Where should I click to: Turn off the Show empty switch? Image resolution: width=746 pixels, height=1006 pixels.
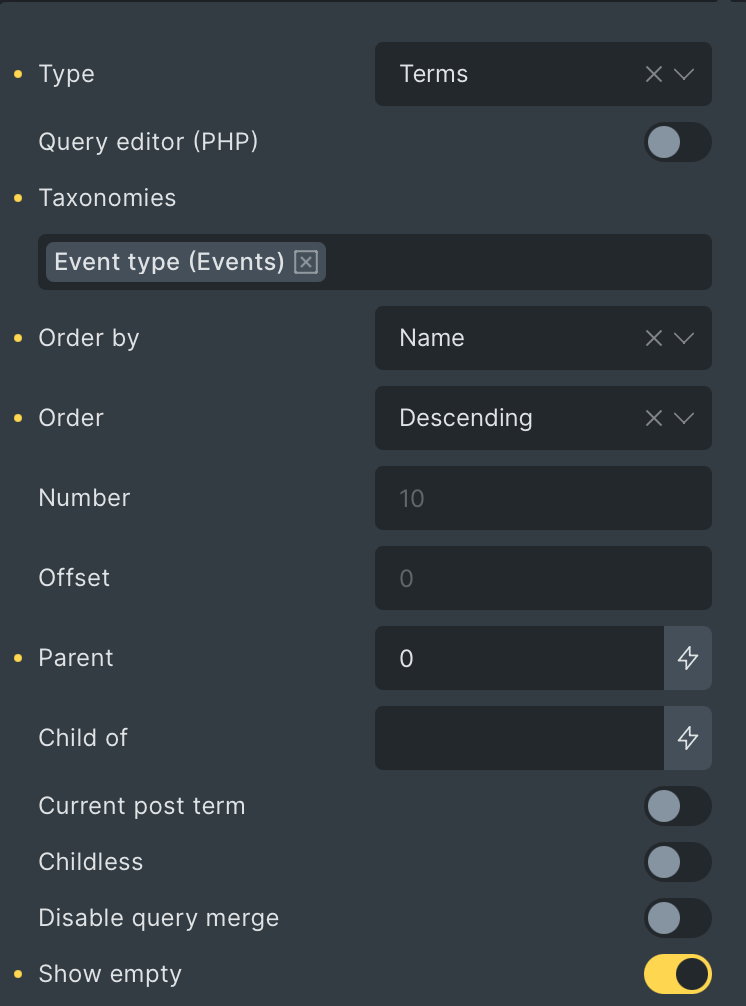coord(677,974)
